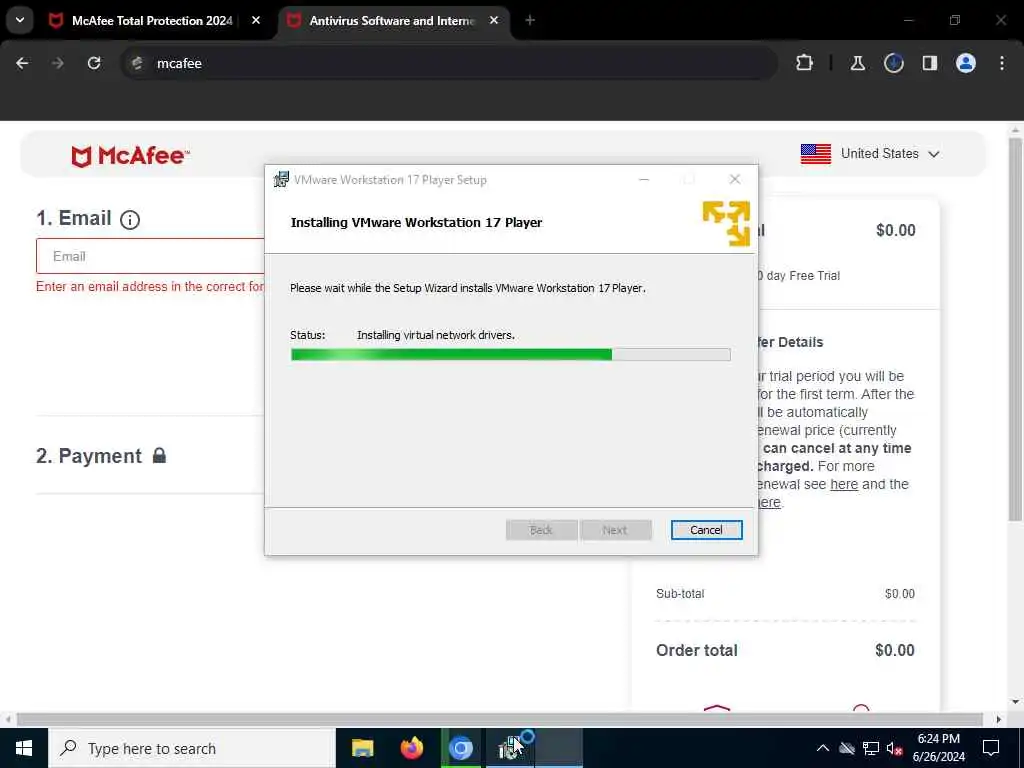Click the mcafee address bar
The width and height of the screenshot is (1024, 768).
451,63
